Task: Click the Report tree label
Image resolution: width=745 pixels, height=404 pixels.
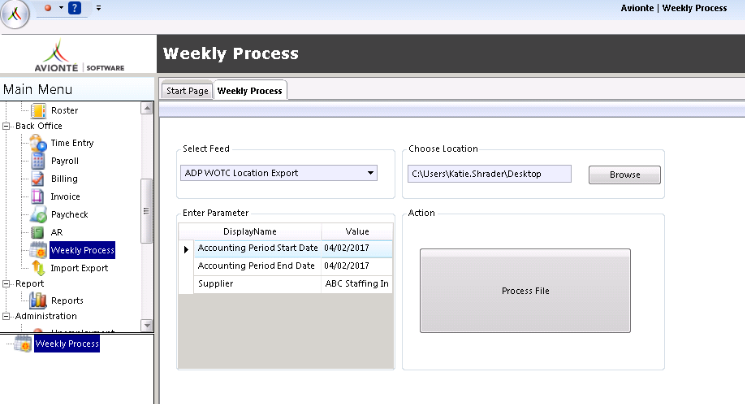Action: pos(29,283)
